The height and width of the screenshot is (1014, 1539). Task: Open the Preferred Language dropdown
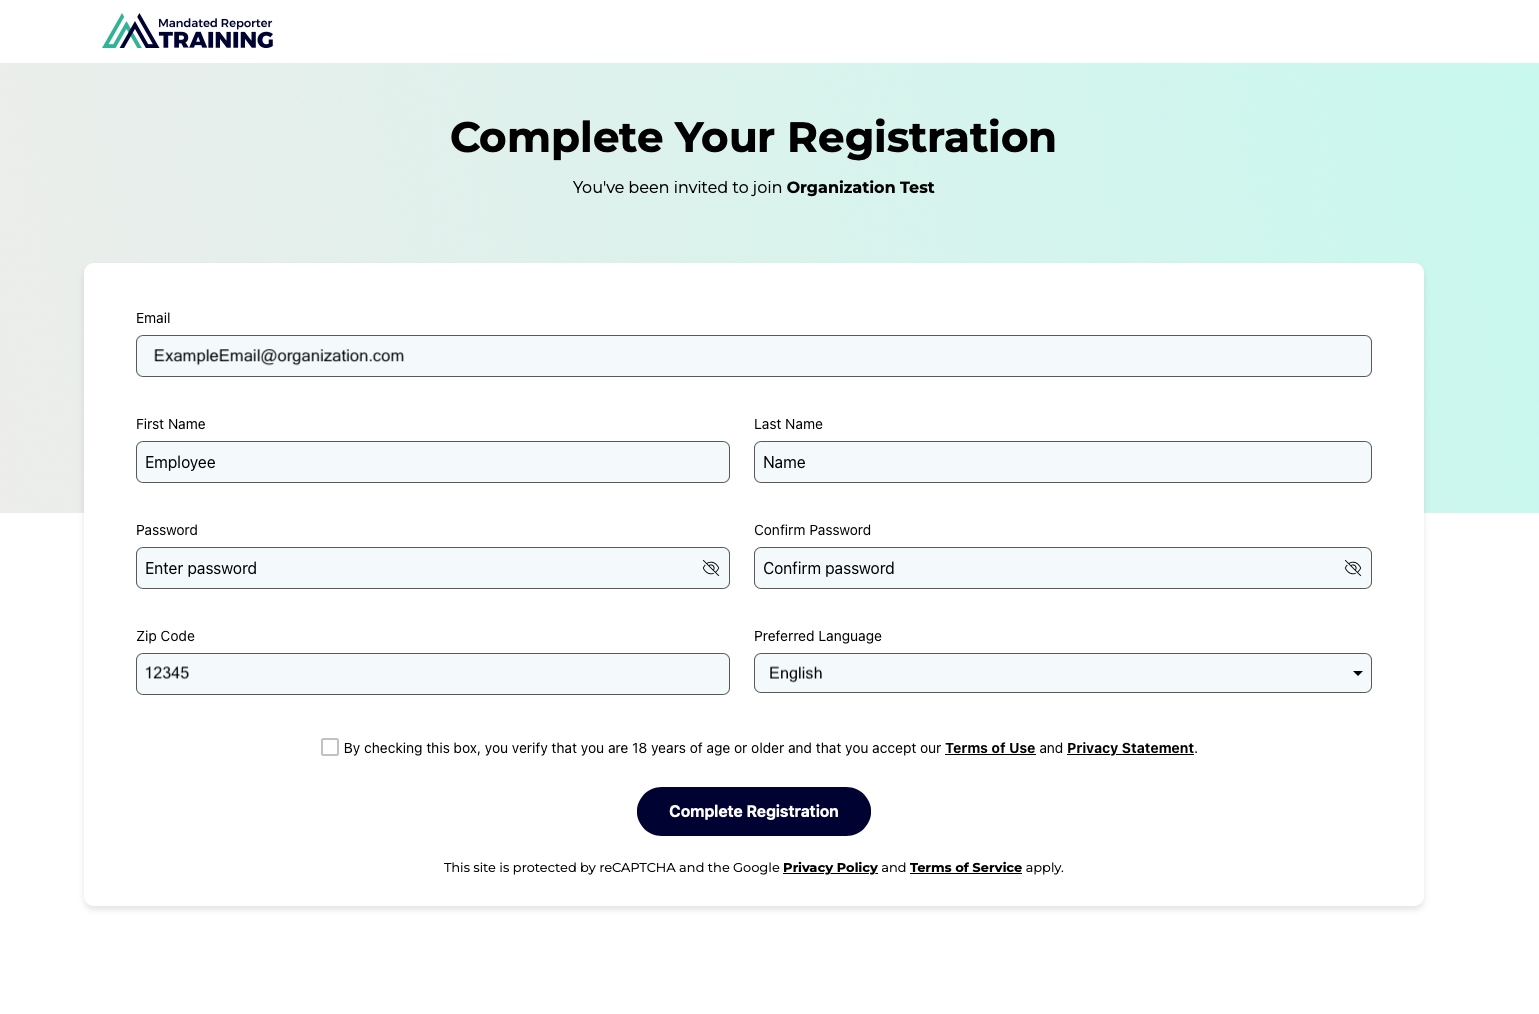point(1062,673)
